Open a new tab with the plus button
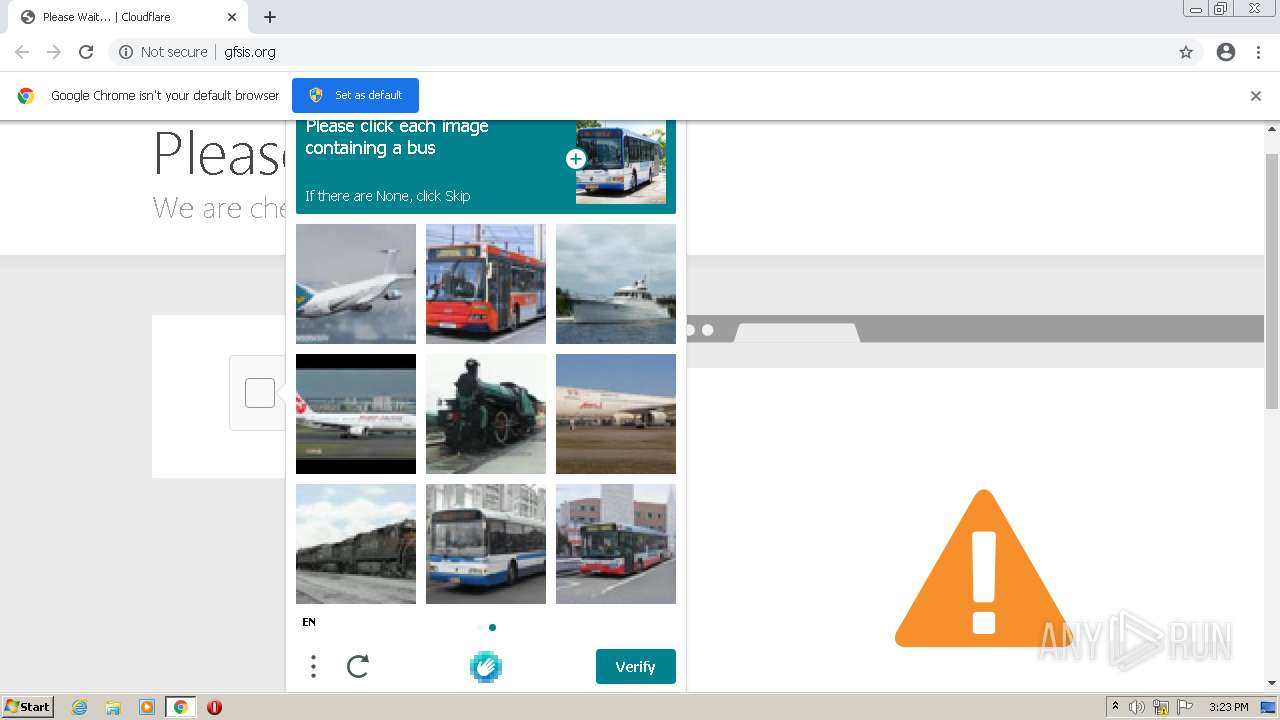1280x720 pixels. point(270,17)
